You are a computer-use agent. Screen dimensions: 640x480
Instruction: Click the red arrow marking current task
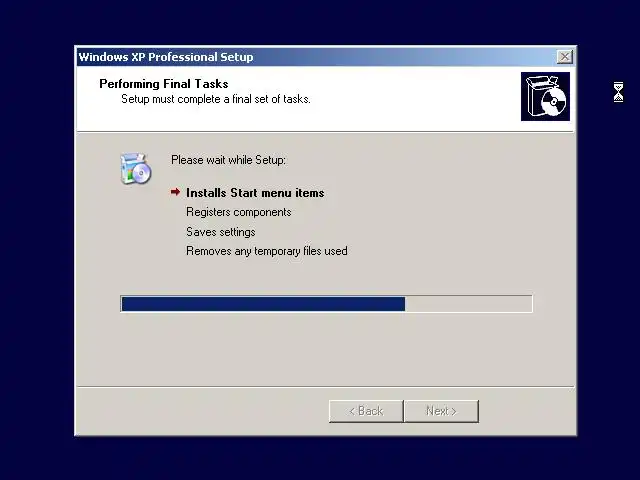176,192
